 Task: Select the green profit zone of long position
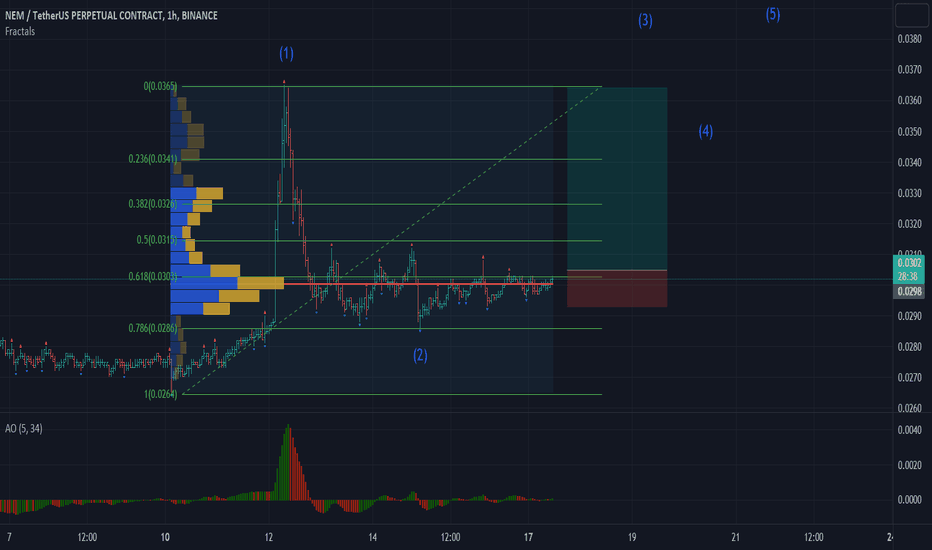point(617,178)
